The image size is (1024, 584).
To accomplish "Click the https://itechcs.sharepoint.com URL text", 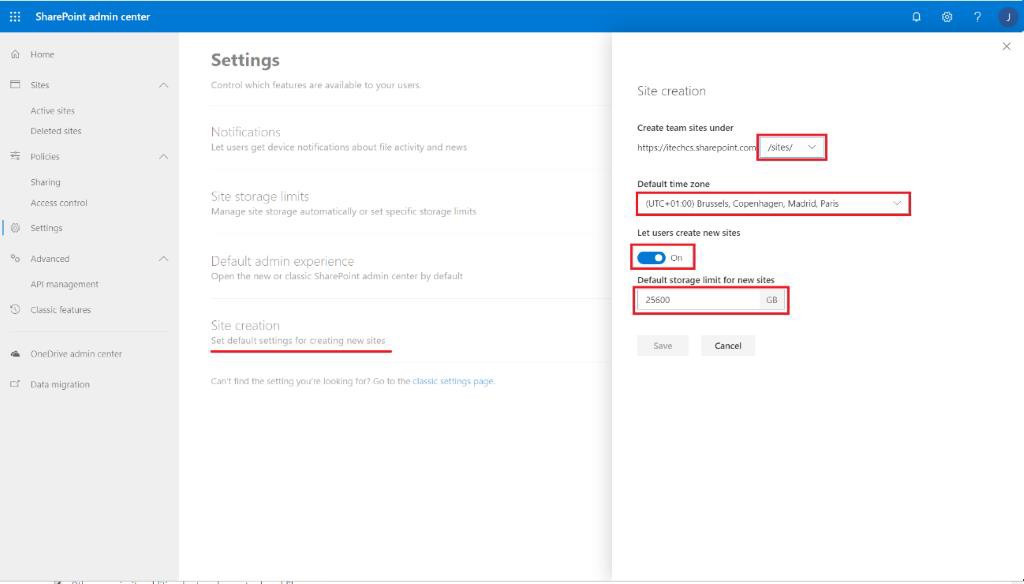I will [x=696, y=148].
